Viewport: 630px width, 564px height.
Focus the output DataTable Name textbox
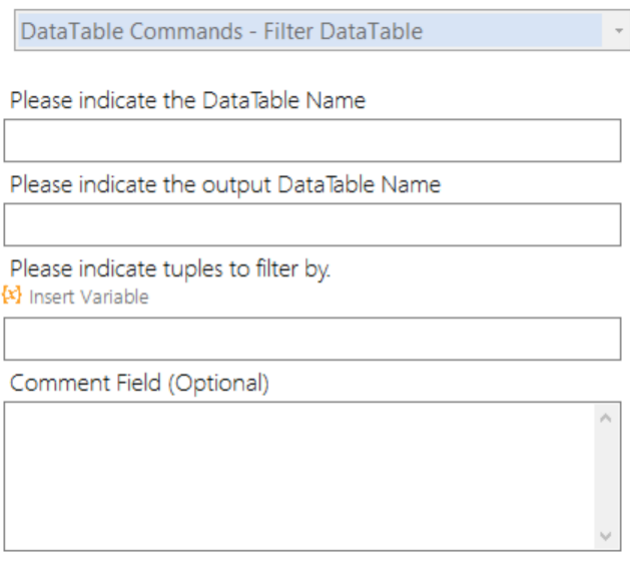click(x=312, y=225)
